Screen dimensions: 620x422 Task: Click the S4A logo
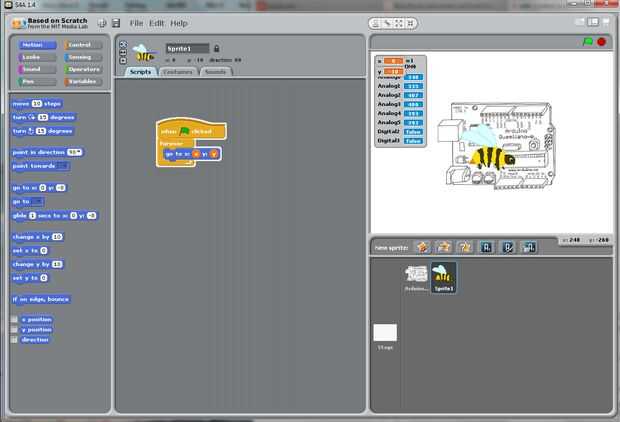pyautogui.click(x=18, y=23)
